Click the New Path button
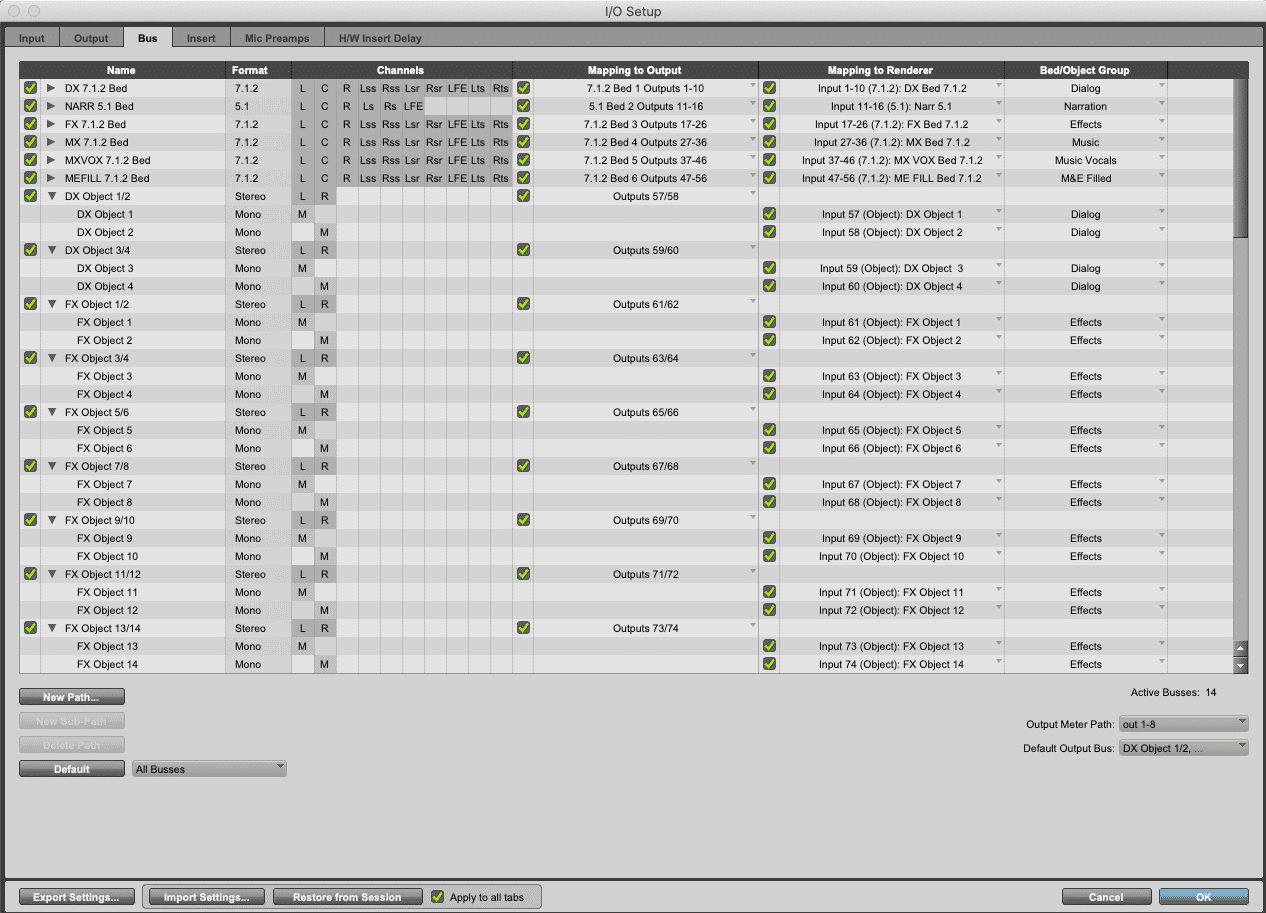Viewport: 1266px width, 913px height. (x=72, y=697)
